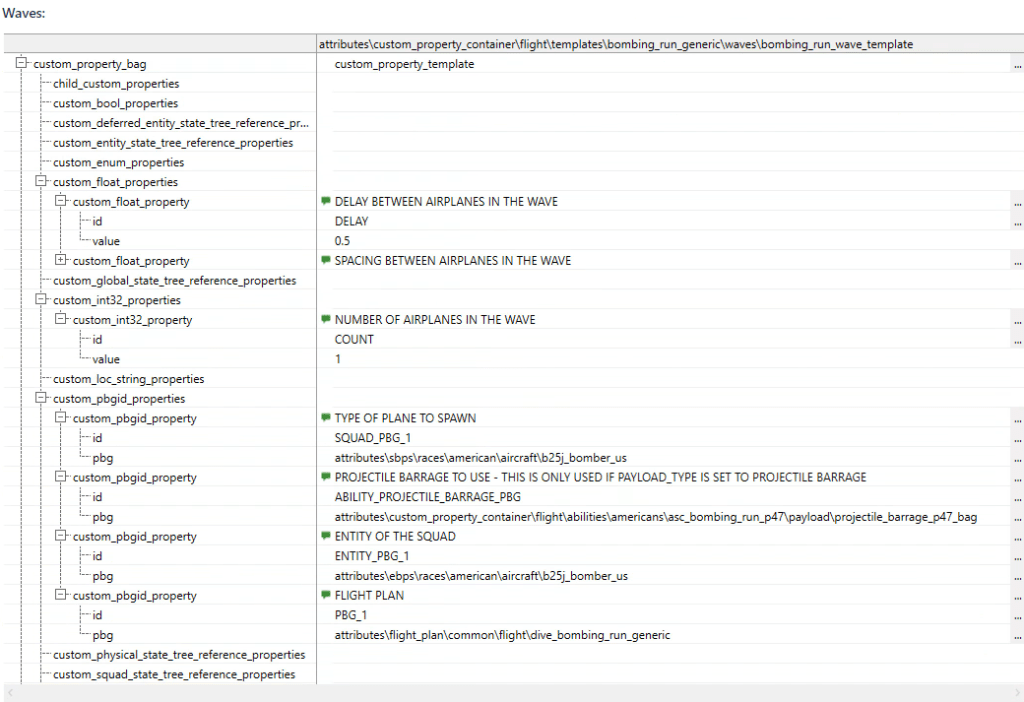Click green icon by SPACING BETWEEN AIRPLANES

click(325, 261)
